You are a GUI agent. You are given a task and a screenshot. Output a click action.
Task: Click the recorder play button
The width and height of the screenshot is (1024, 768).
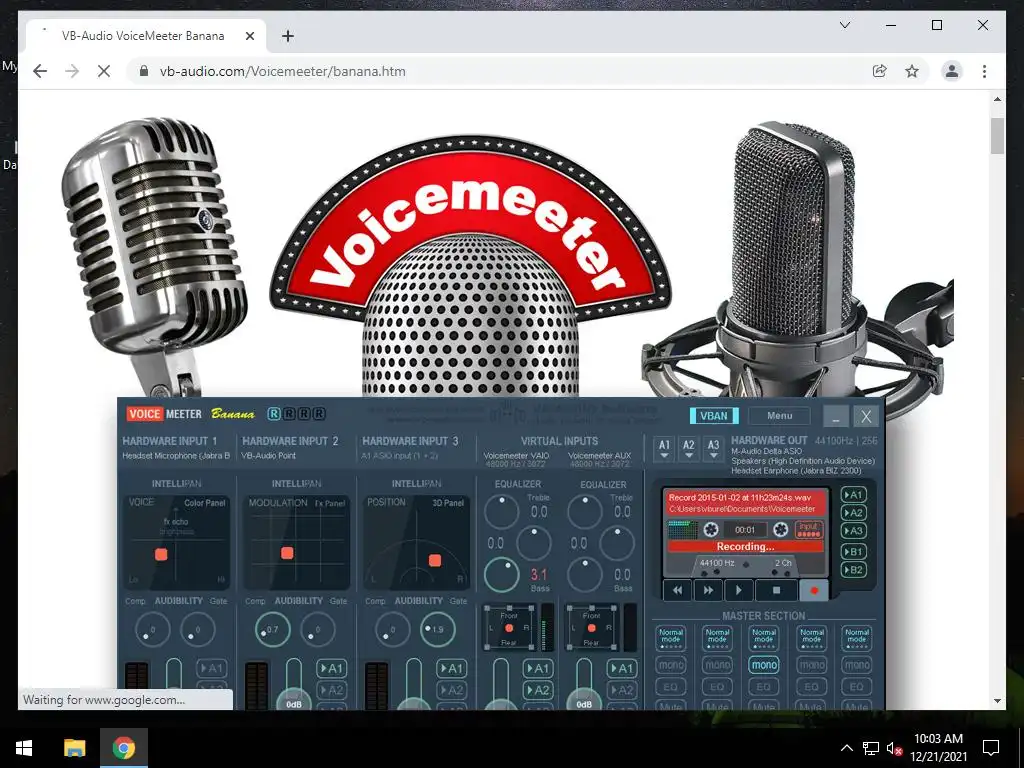pyautogui.click(x=739, y=590)
